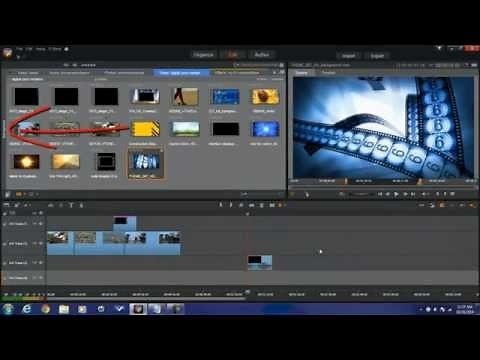Viewport: 480px width, 360px height.
Task: Click the first icon at library bottom-left
Action: [8, 194]
